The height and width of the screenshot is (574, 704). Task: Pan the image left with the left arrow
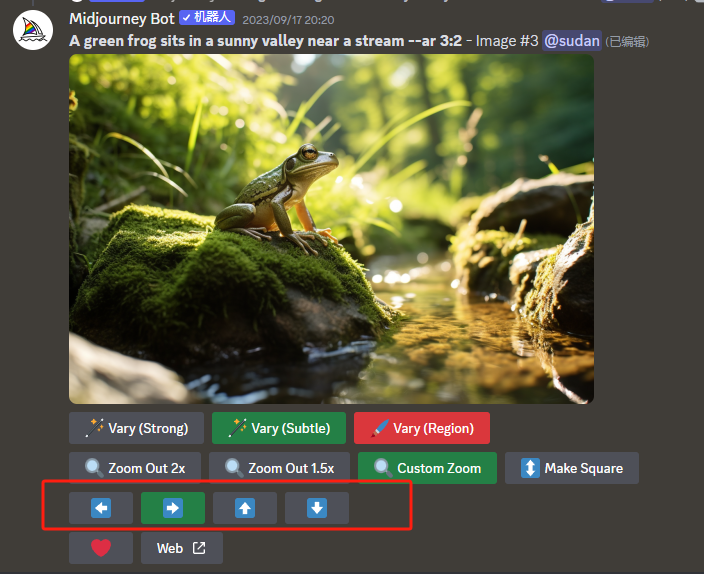click(x=101, y=508)
